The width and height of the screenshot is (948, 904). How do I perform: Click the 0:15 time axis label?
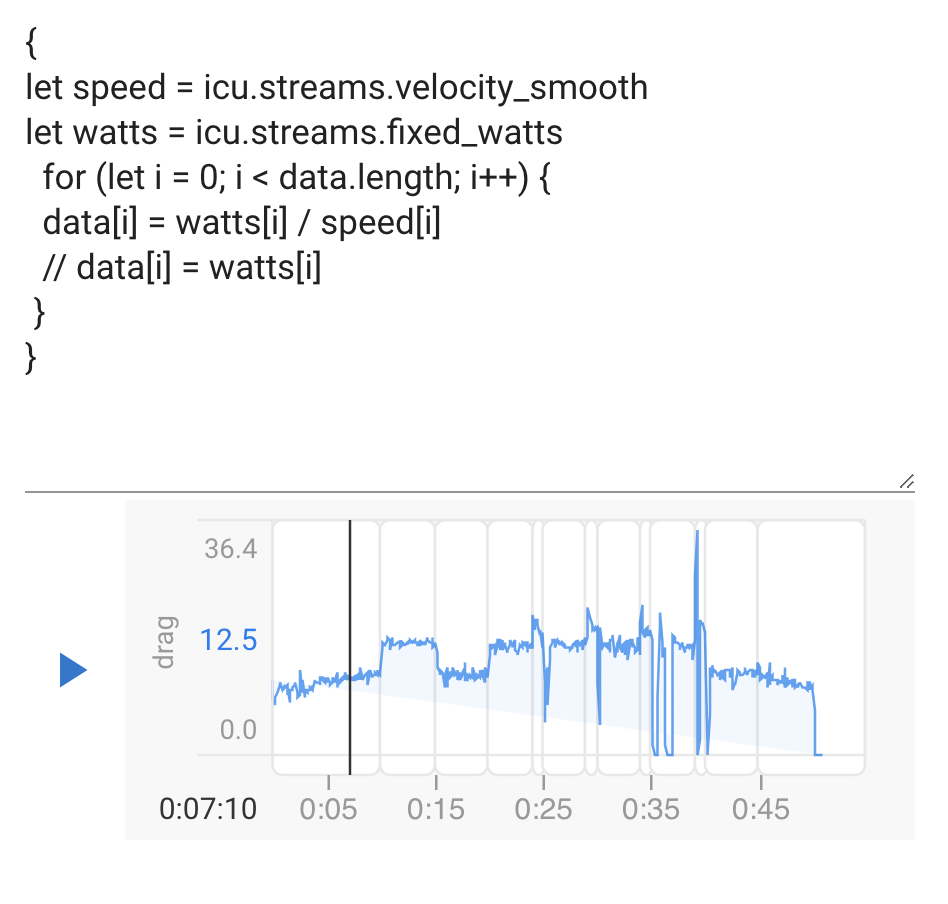(x=436, y=809)
